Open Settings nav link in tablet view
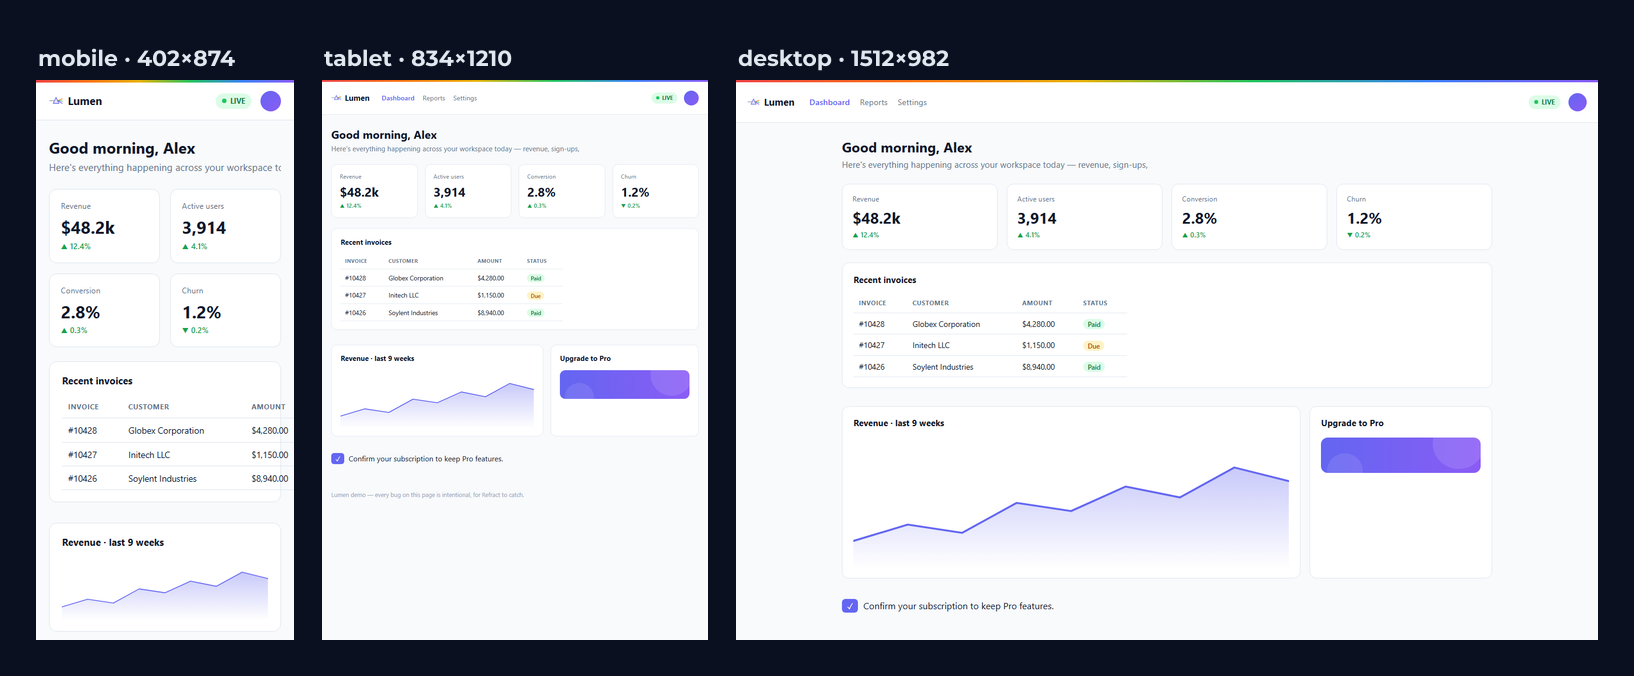This screenshot has width=1634, height=676. tap(465, 98)
